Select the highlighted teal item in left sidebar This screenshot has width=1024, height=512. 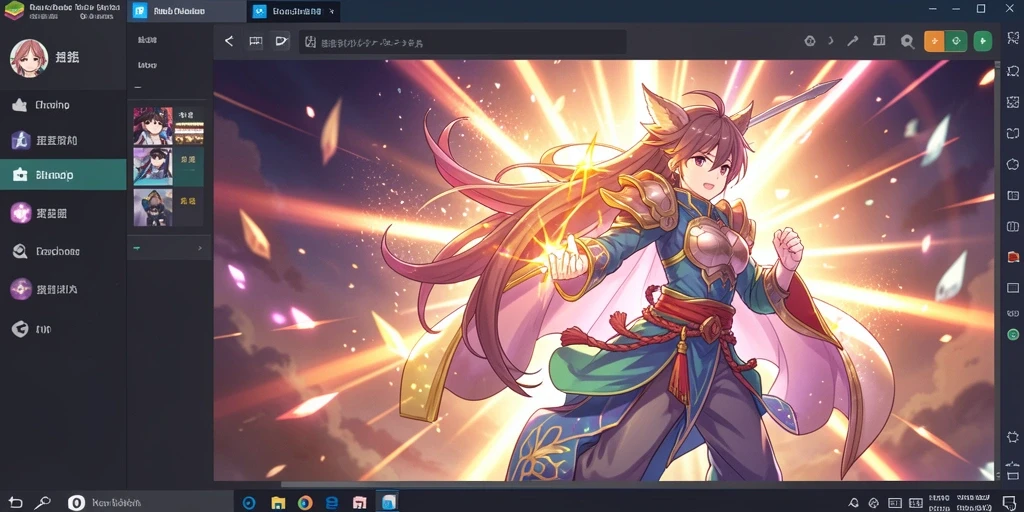63,174
